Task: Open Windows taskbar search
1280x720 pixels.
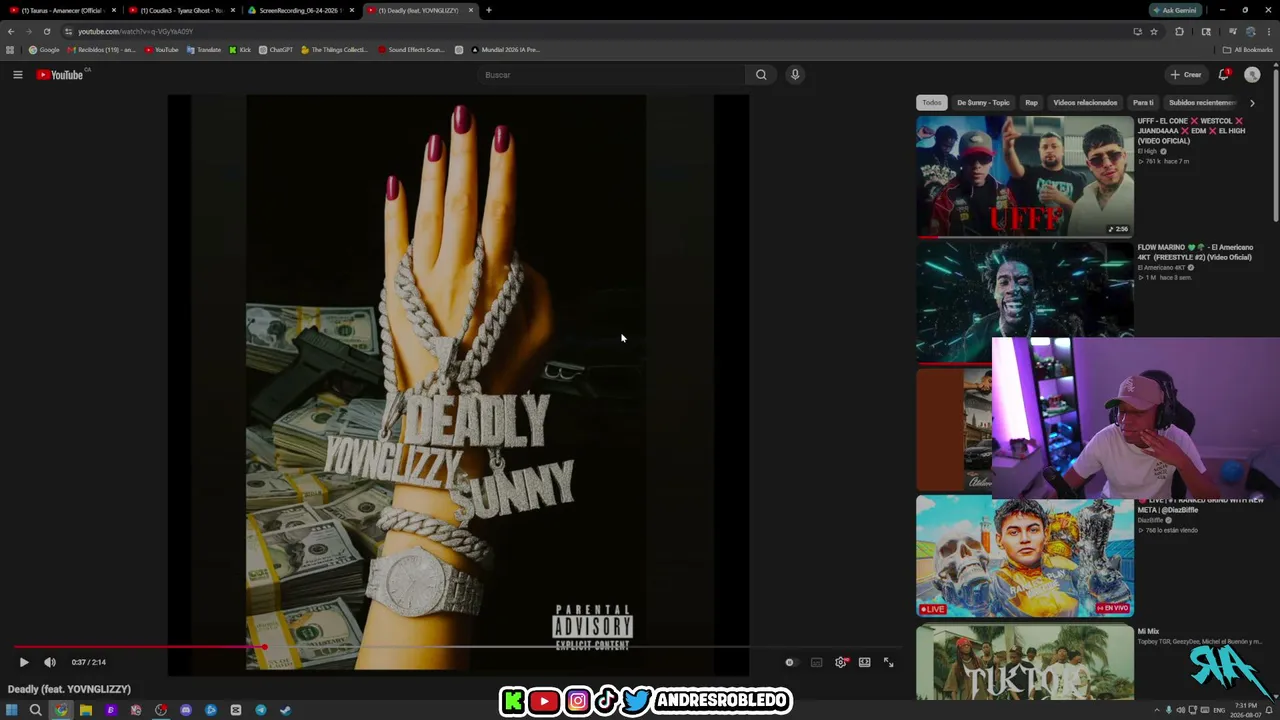Action: coord(35,710)
